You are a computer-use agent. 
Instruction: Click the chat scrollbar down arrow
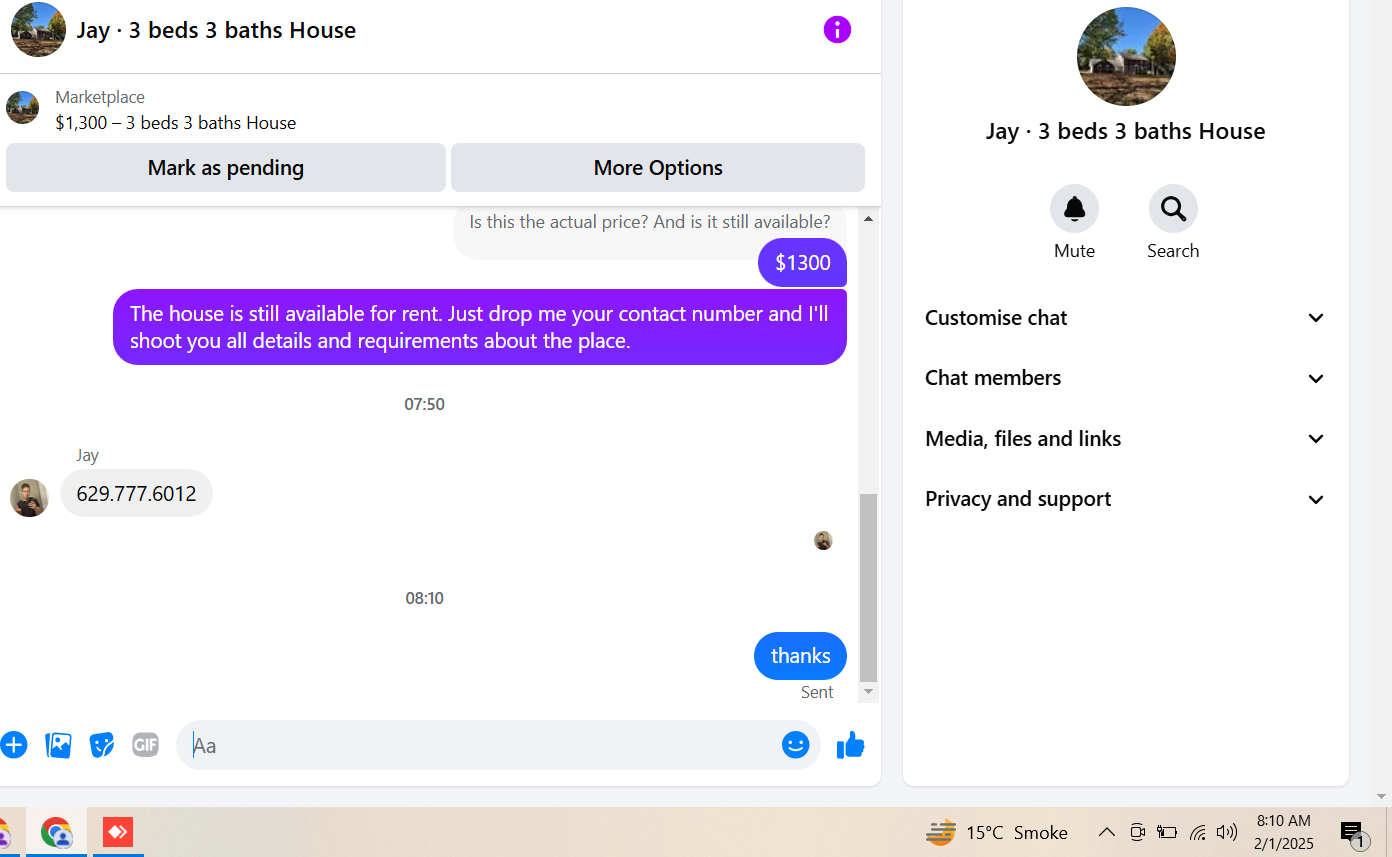pyautogui.click(x=868, y=692)
